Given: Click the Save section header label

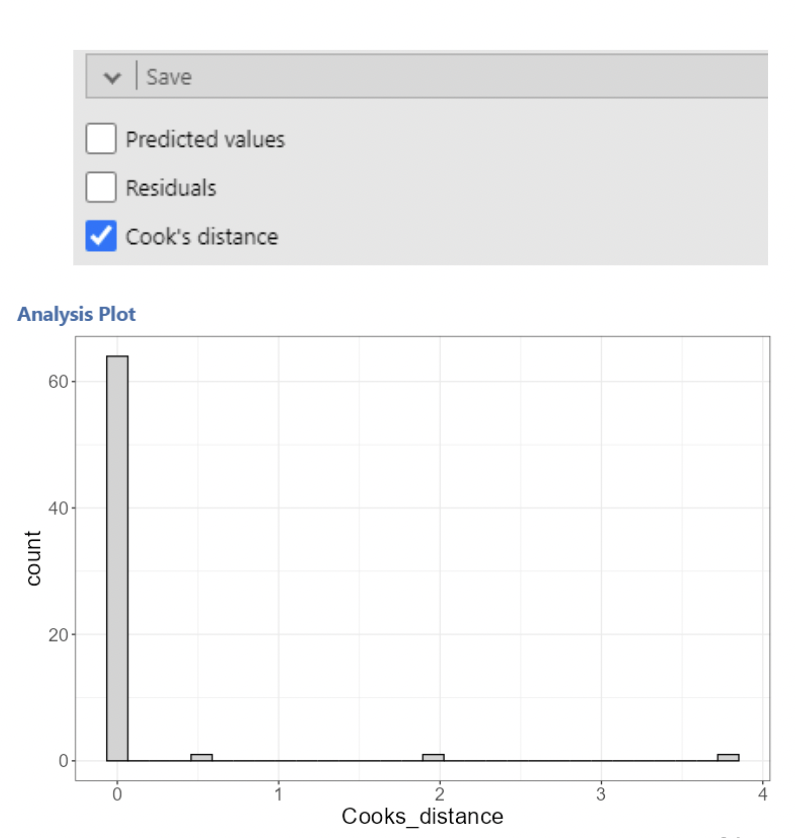Looking at the screenshot, I should (x=169, y=76).
